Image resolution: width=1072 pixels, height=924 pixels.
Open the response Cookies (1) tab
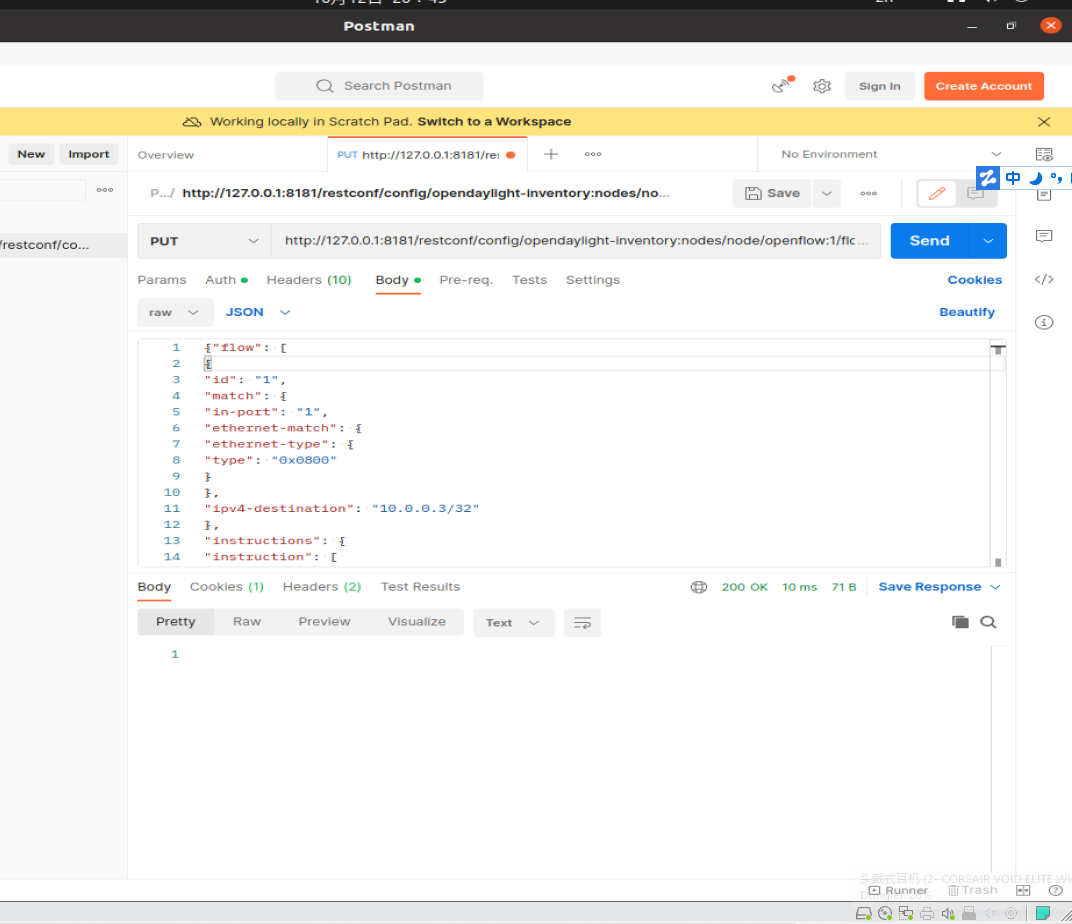pyautogui.click(x=227, y=587)
